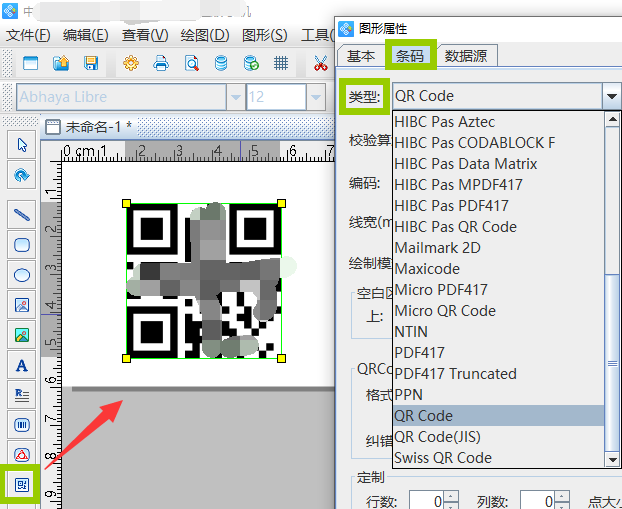The width and height of the screenshot is (622, 509).
Task: Choose HIBC Pas PDF417 option
Action: coord(499,206)
